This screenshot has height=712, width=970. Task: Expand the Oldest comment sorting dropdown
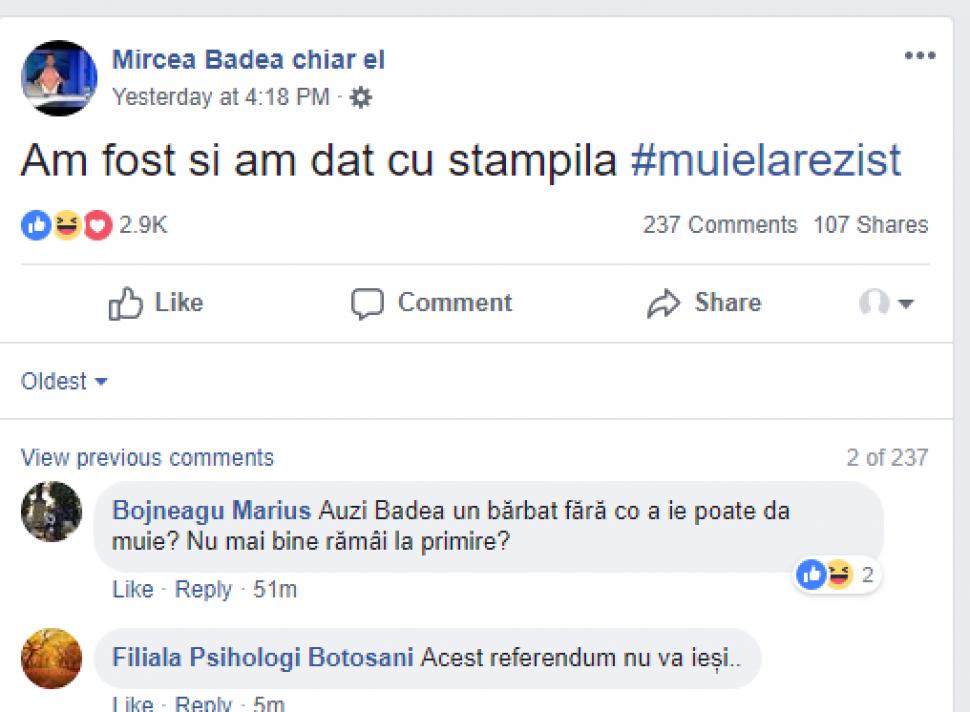[64, 381]
